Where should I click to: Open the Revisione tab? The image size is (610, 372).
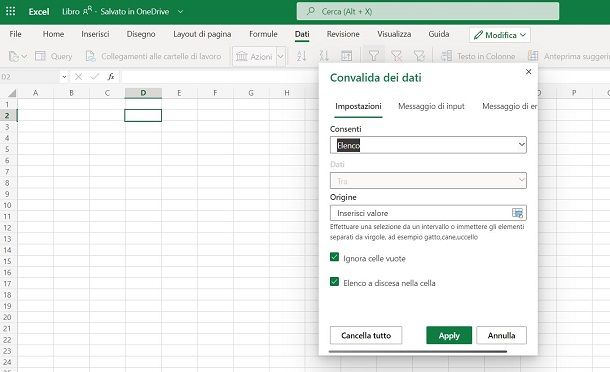pyautogui.click(x=343, y=34)
